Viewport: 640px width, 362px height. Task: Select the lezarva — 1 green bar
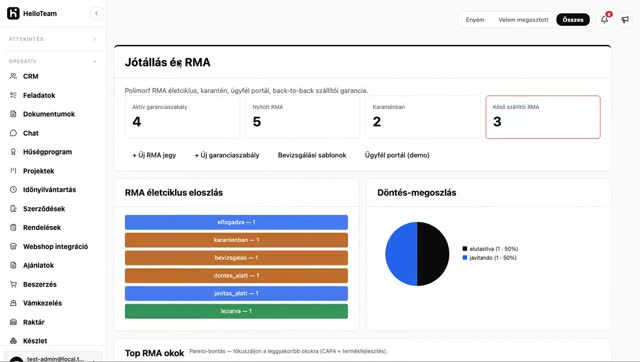(x=236, y=311)
